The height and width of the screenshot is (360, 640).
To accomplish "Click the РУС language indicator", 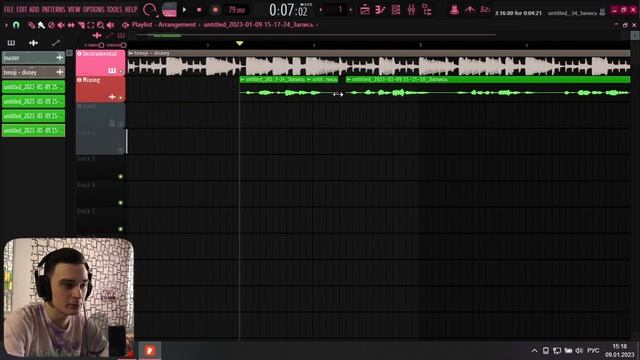I will 593,351.
